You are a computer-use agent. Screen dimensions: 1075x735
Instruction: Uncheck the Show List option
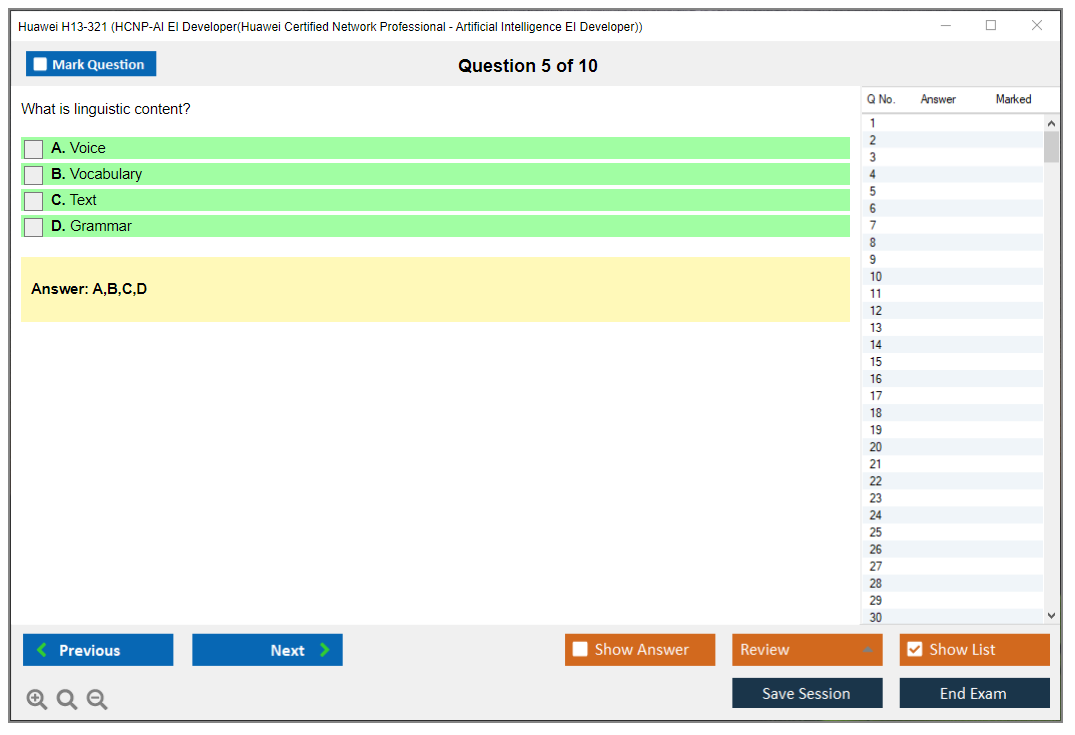click(914, 650)
